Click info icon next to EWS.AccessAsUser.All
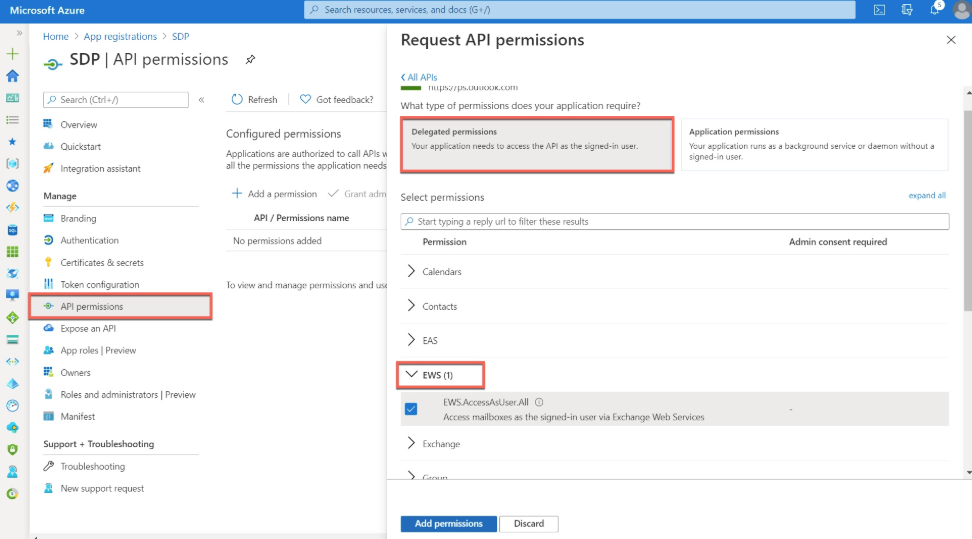This screenshot has height=539, width=972. (539, 403)
